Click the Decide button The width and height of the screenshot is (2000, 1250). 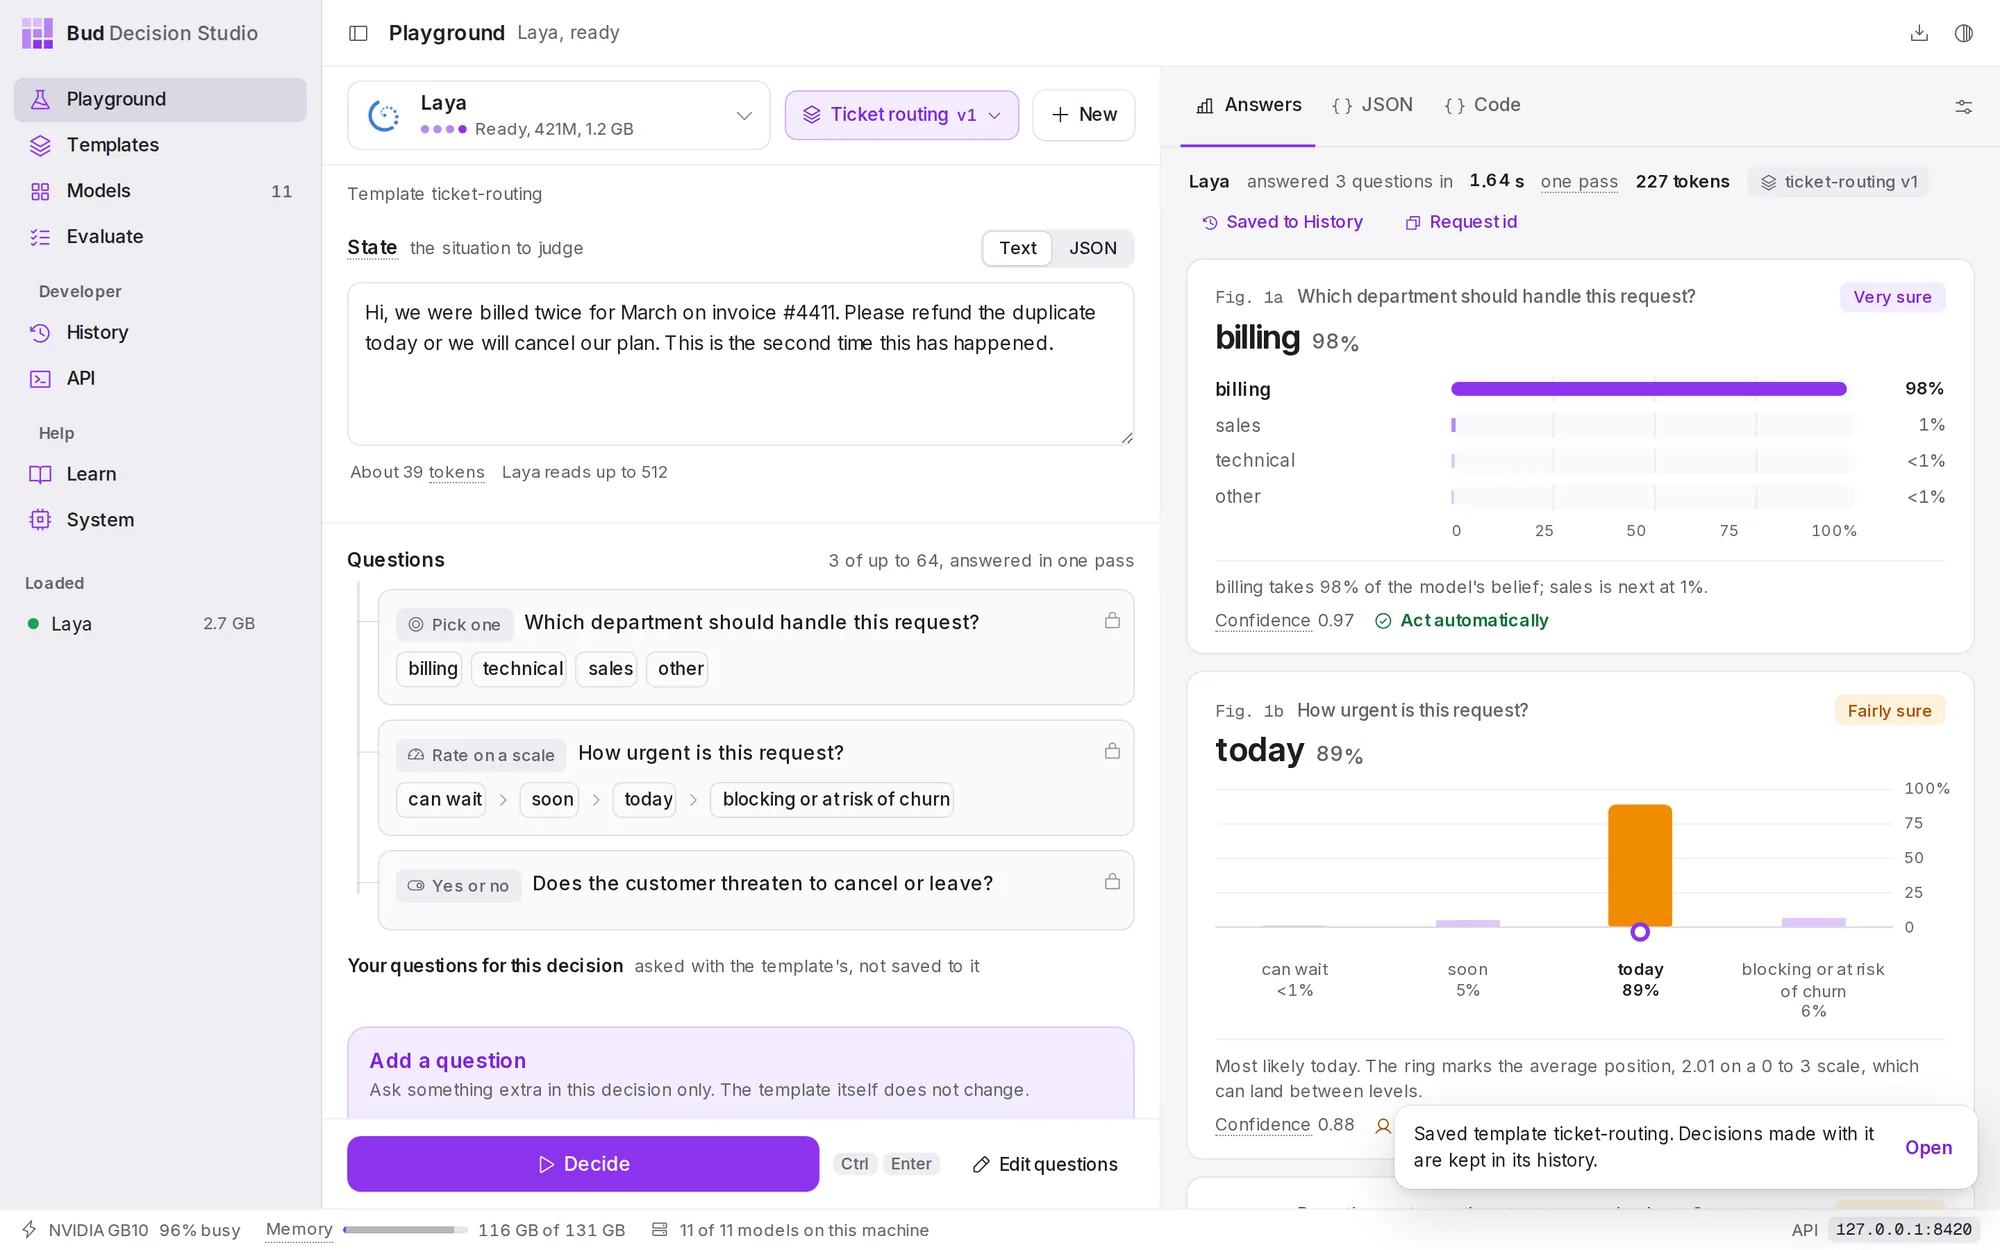583,1164
